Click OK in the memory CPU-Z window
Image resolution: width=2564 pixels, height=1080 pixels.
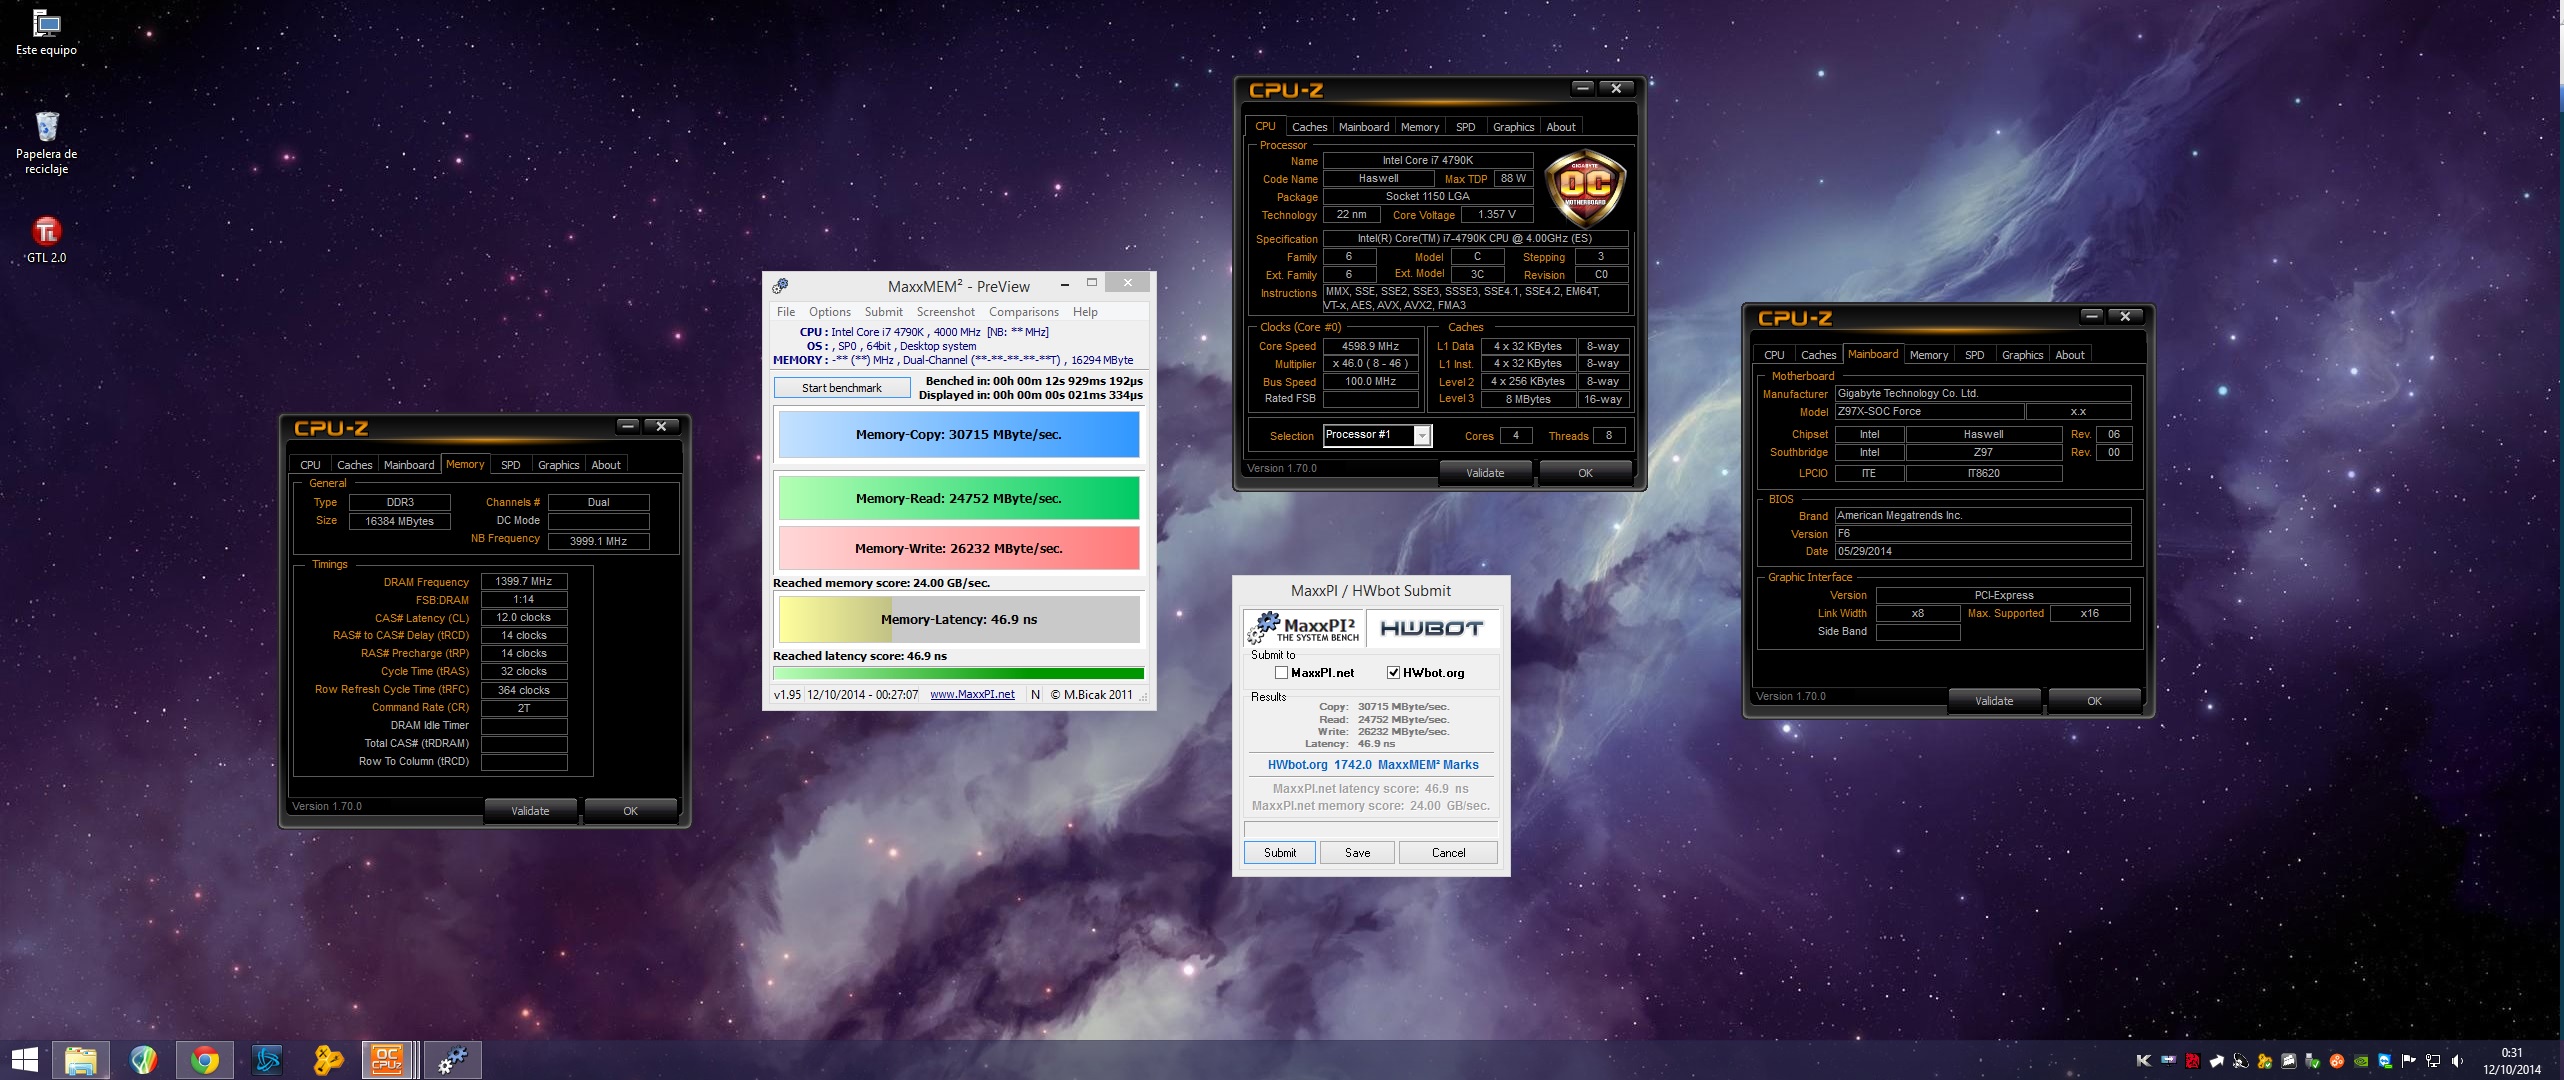(x=630, y=811)
